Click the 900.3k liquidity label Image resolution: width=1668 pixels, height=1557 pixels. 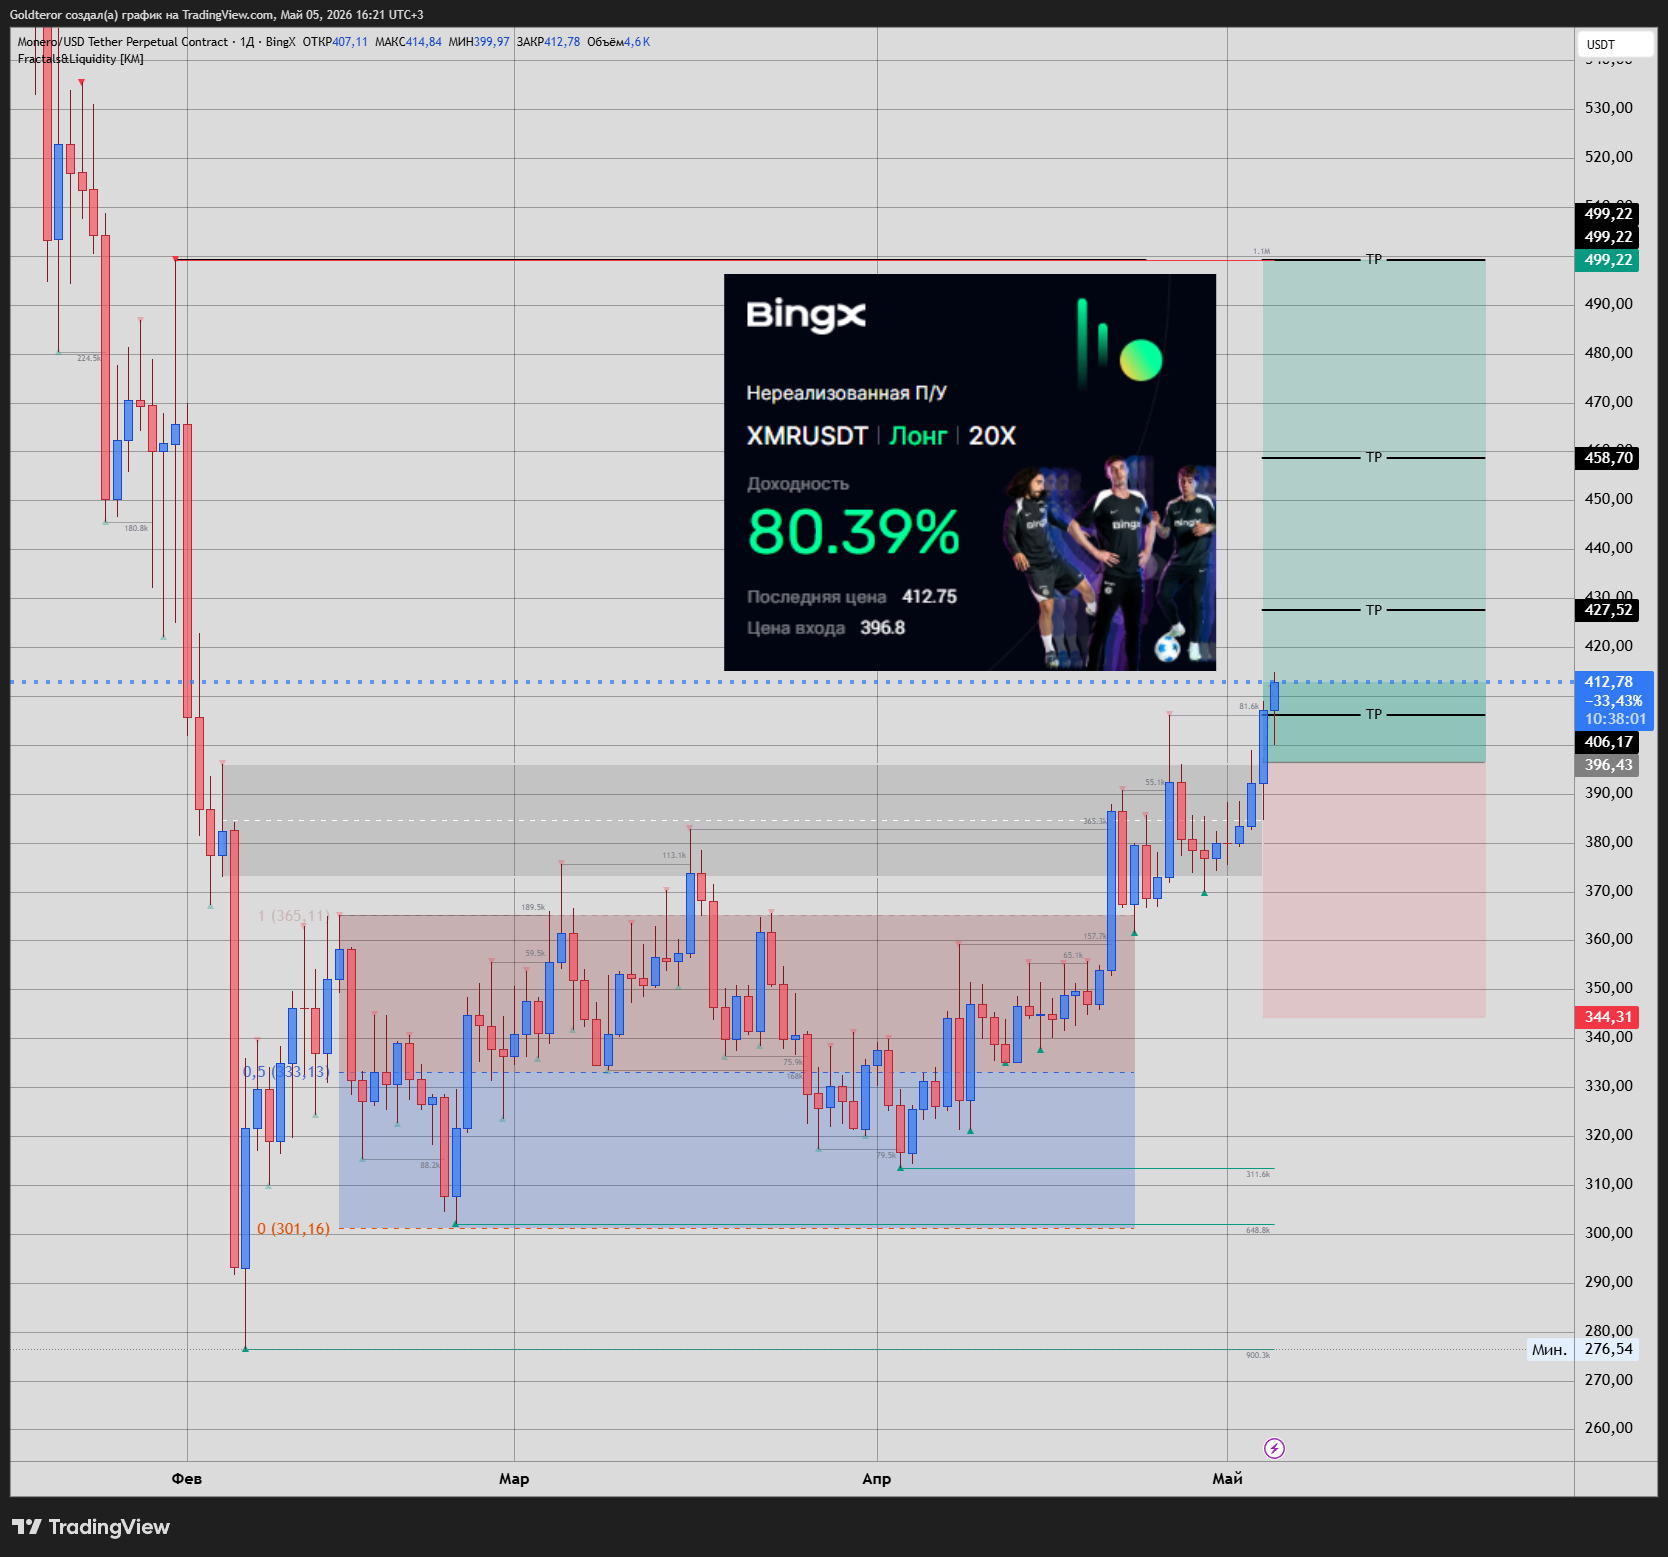click(x=1258, y=1356)
